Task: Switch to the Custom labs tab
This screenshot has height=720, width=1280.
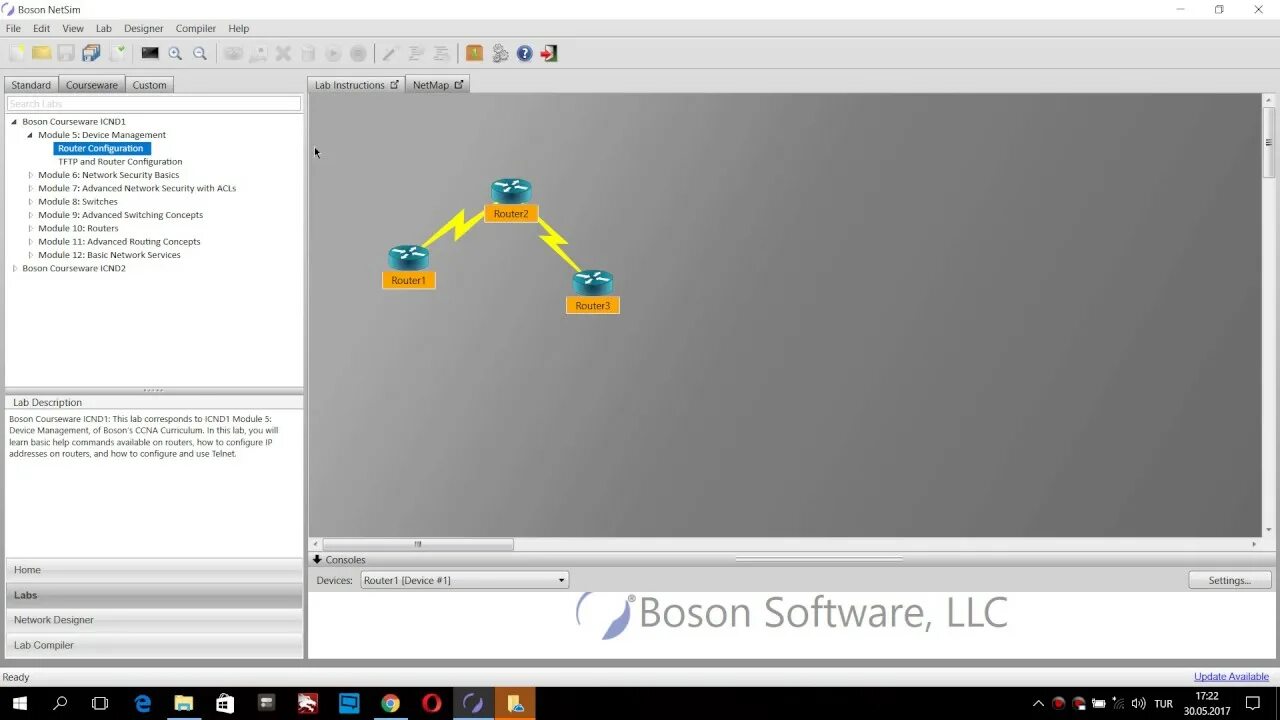Action: (x=150, y=85)
